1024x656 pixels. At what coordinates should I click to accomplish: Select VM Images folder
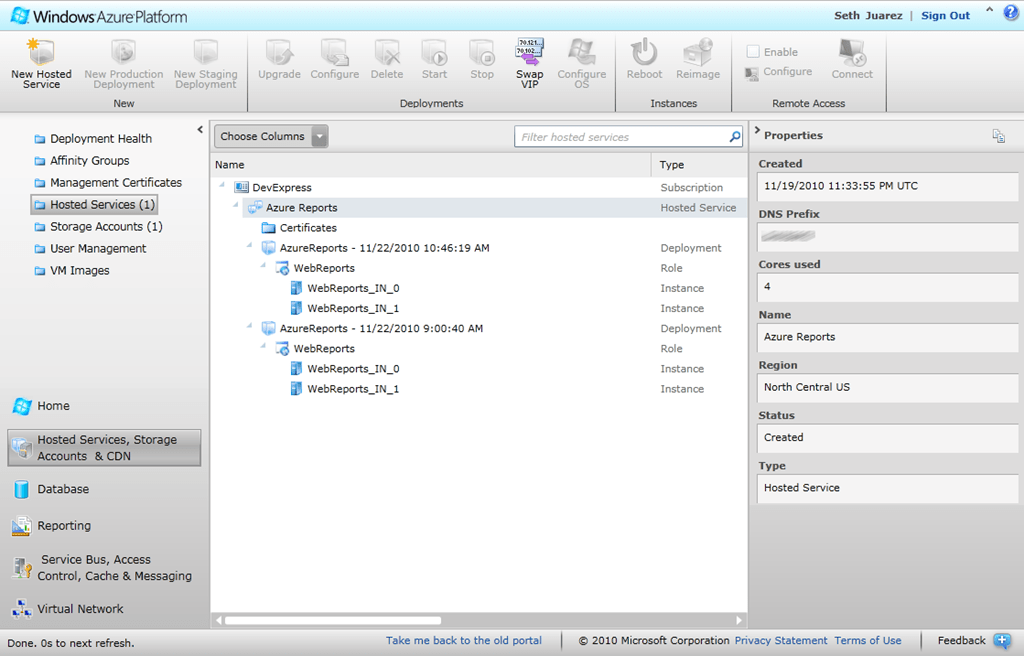(x=72, y=271)
